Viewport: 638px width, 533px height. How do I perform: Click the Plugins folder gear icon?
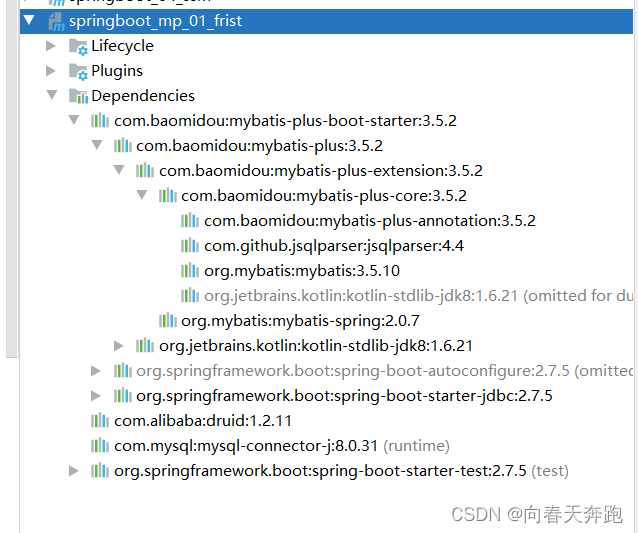click(78, 72)
